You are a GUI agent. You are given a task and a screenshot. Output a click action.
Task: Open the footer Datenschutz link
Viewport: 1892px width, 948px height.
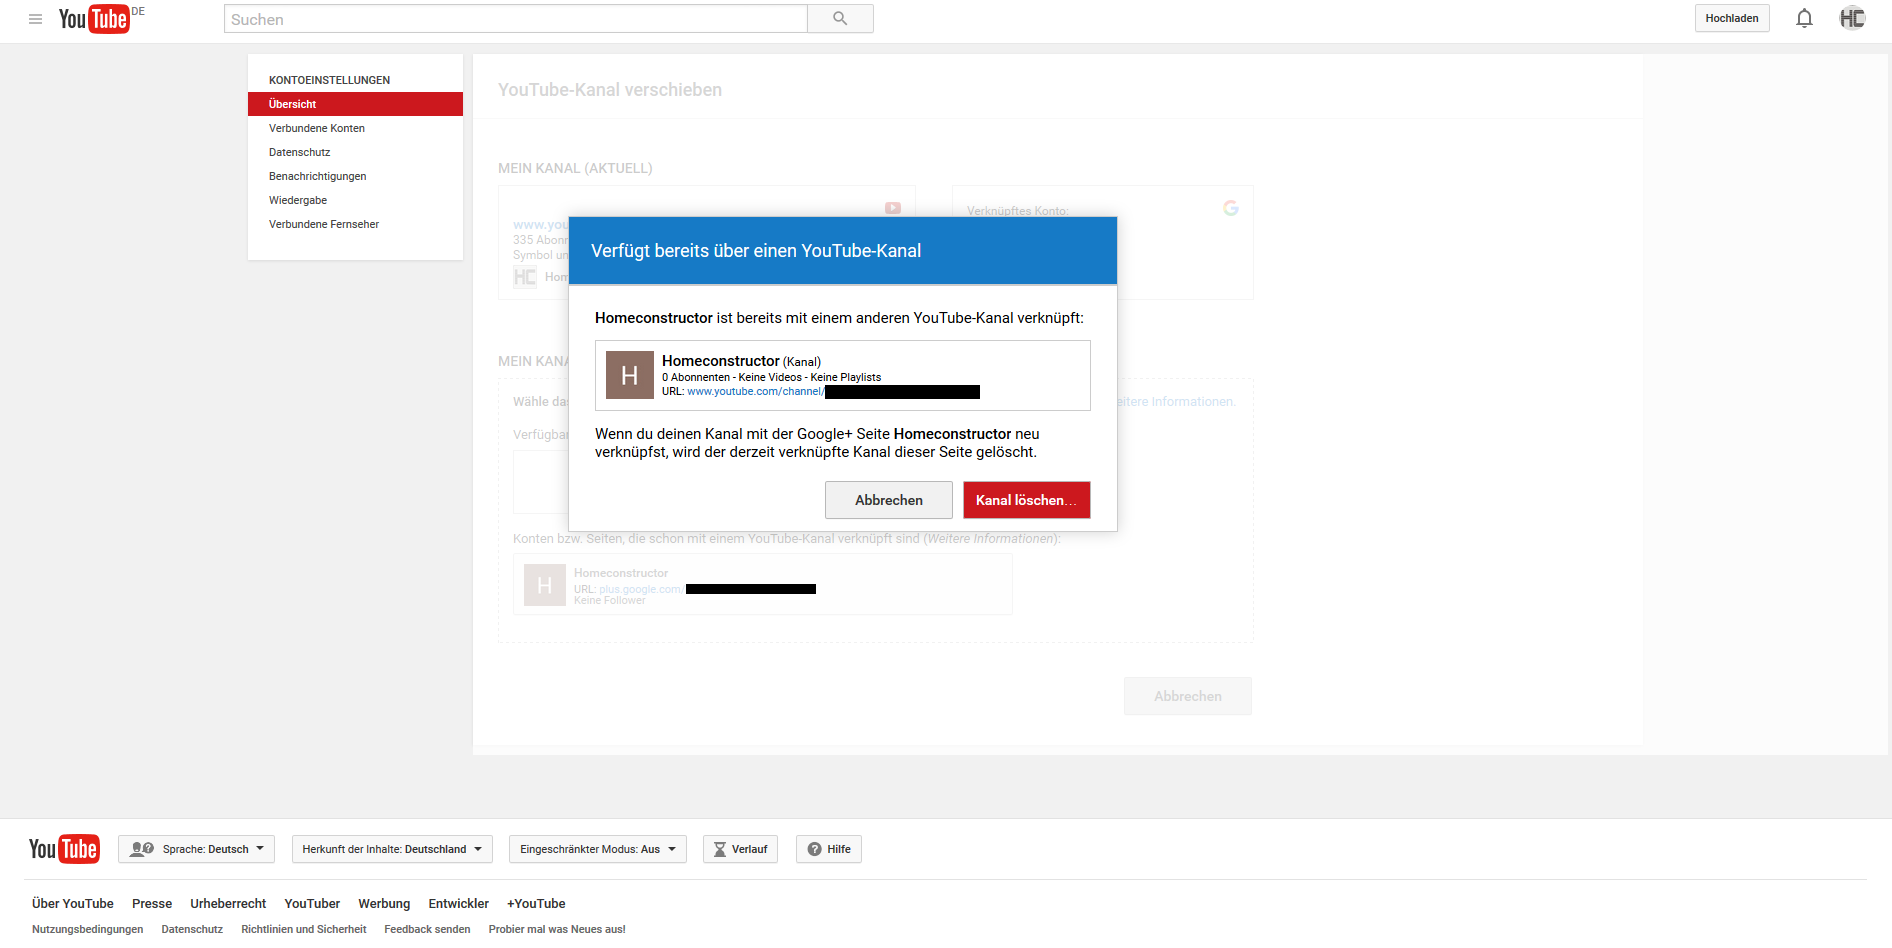pyautogui.click(x=192, y=930)
